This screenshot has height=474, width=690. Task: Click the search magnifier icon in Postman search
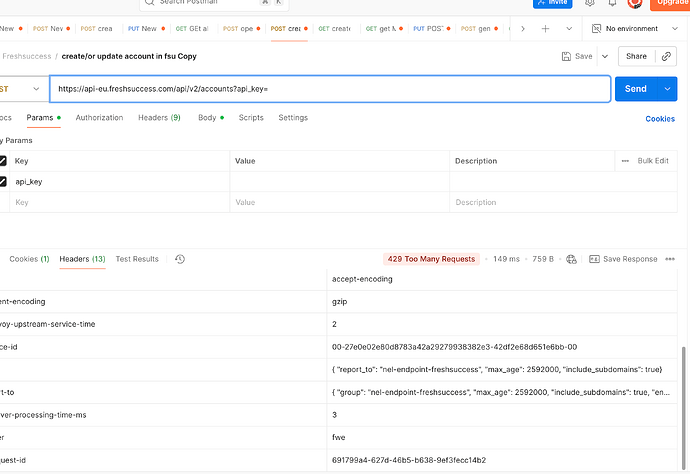point(150,2)
